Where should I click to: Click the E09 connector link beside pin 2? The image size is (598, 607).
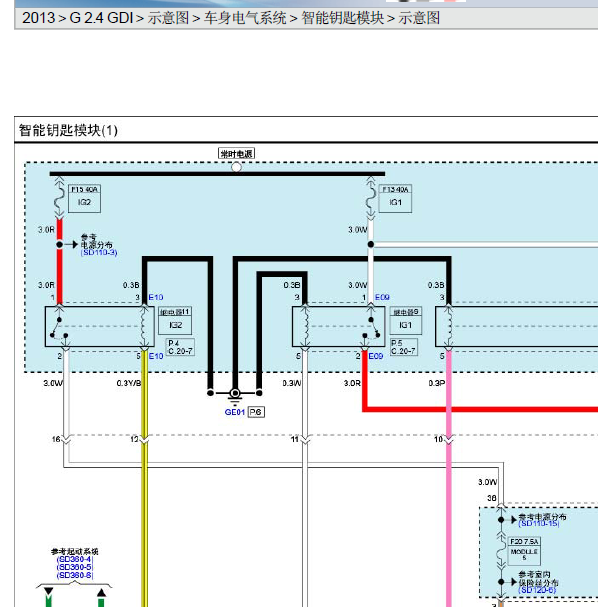[x=375, y=356]
